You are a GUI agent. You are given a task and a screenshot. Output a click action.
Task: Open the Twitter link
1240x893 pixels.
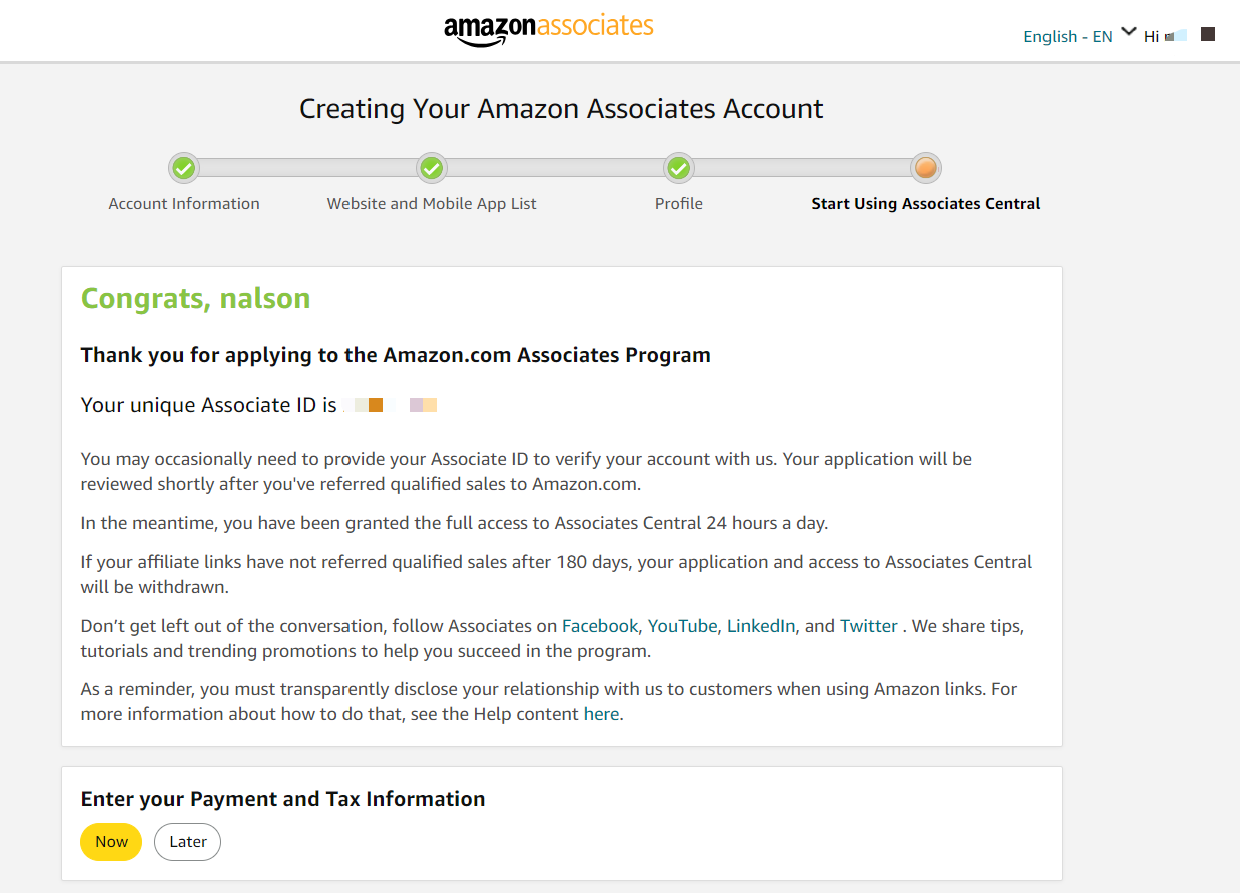(868, 626)
